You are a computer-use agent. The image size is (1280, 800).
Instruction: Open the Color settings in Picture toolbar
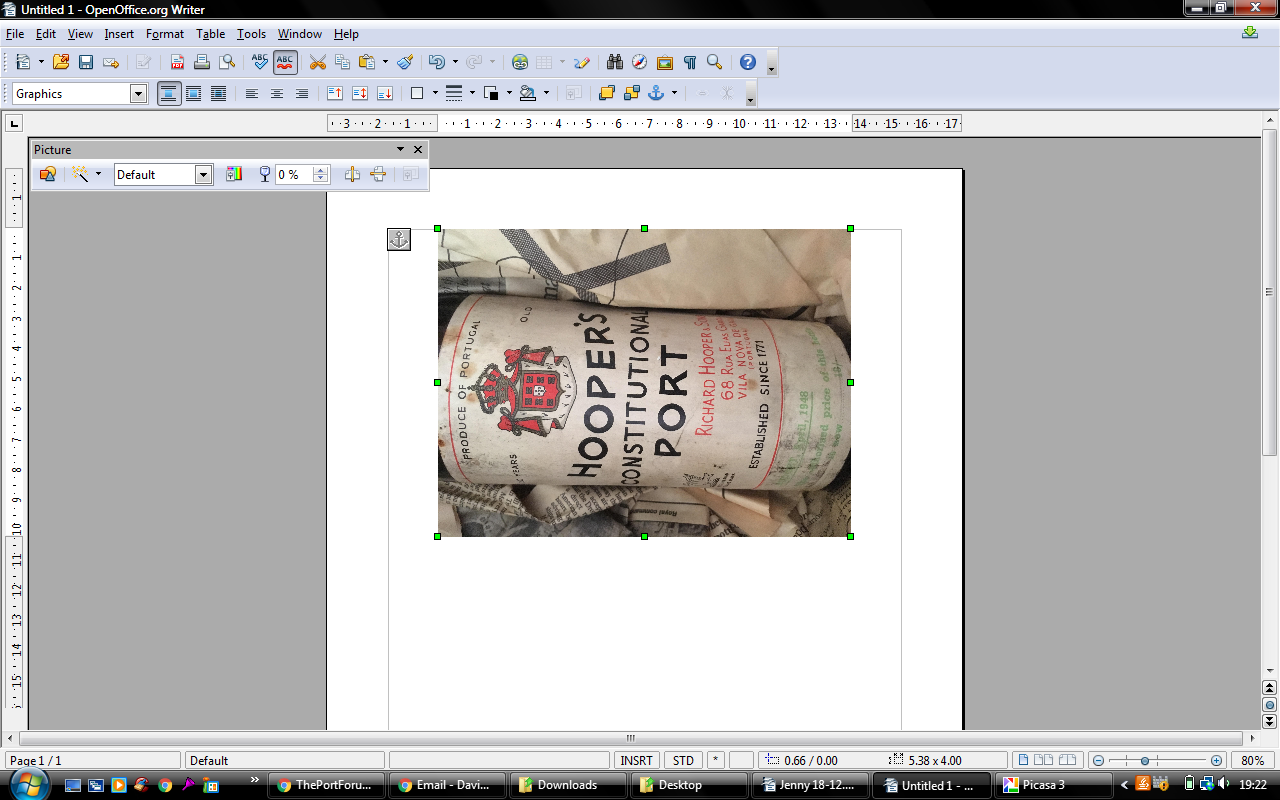[234, 174]
